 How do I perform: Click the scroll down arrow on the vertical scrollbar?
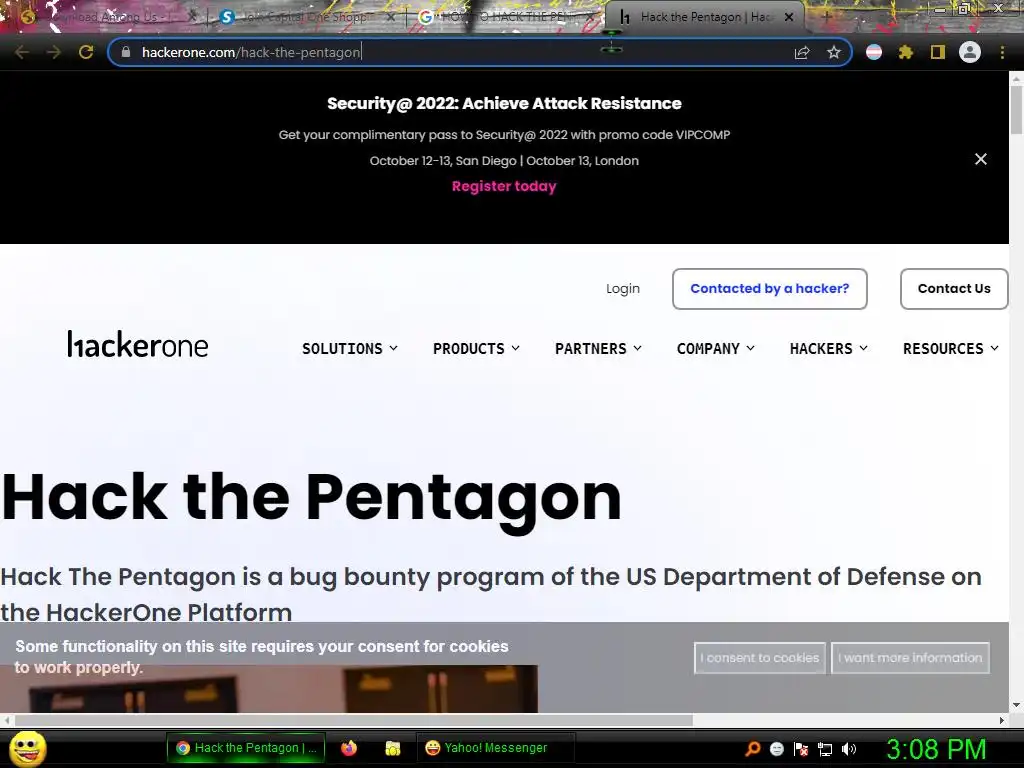coord(1016,705)
